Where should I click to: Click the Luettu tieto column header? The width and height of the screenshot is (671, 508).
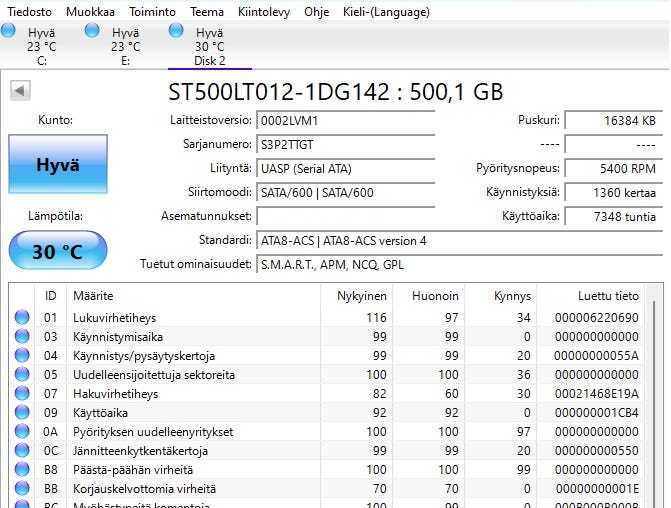pos(607,296)
